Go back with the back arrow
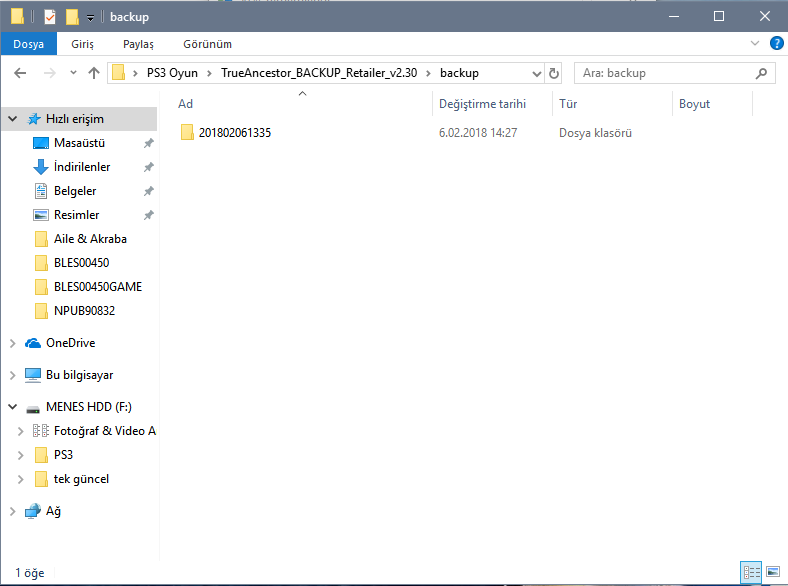Screen dimensions: 788x586 (20, 73)
